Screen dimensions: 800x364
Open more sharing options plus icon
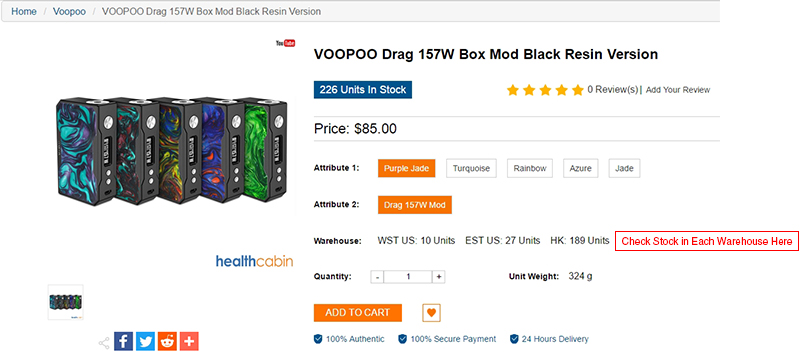pyautogui.click(x=189, y=342)
